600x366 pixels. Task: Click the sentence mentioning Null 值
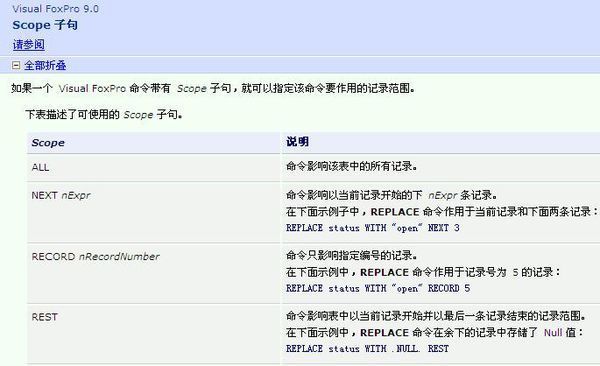click(435, 332)
